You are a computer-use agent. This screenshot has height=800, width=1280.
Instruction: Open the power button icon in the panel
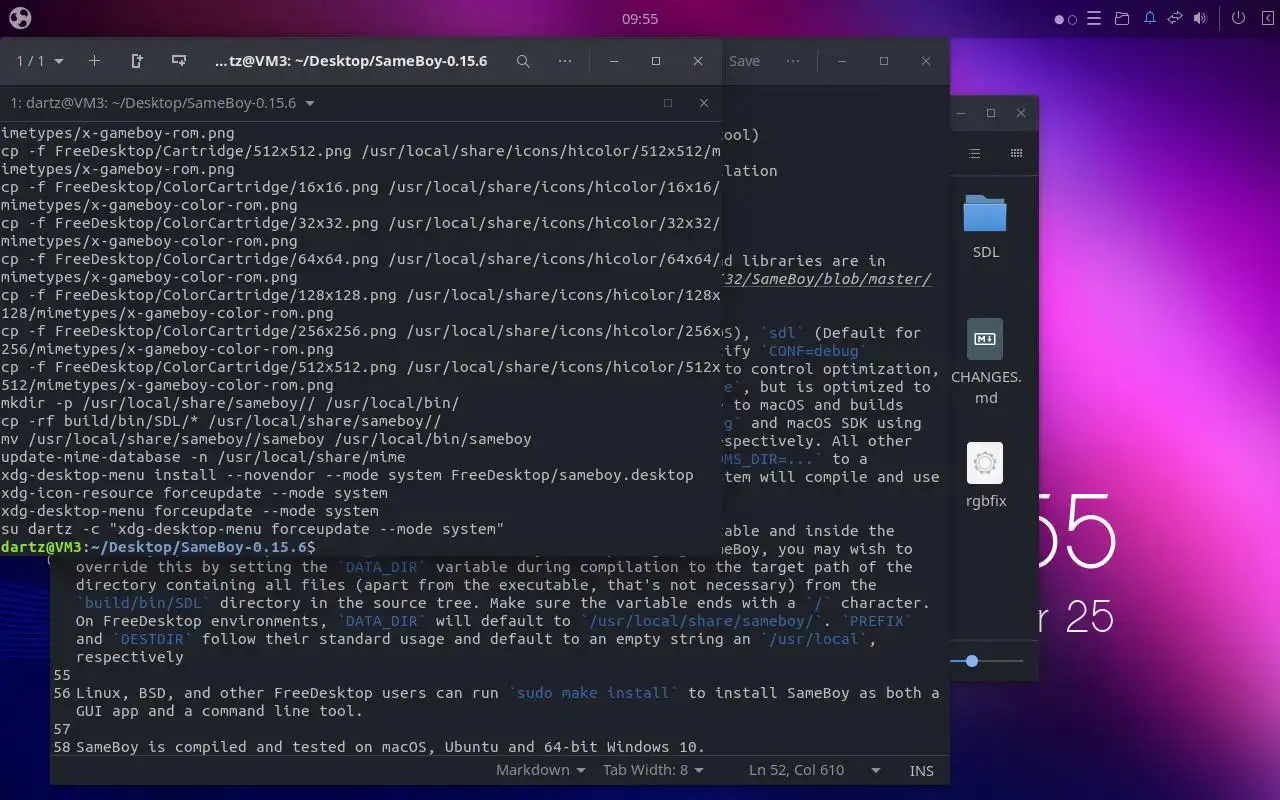point(1238,18)
